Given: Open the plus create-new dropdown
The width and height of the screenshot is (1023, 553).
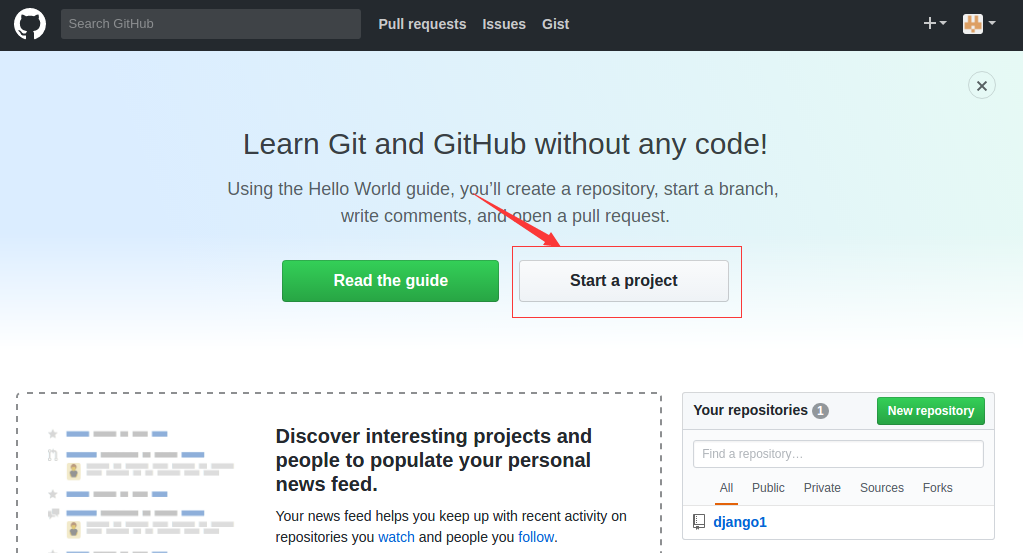Looking at the screenshot, I should click(934, 24).
